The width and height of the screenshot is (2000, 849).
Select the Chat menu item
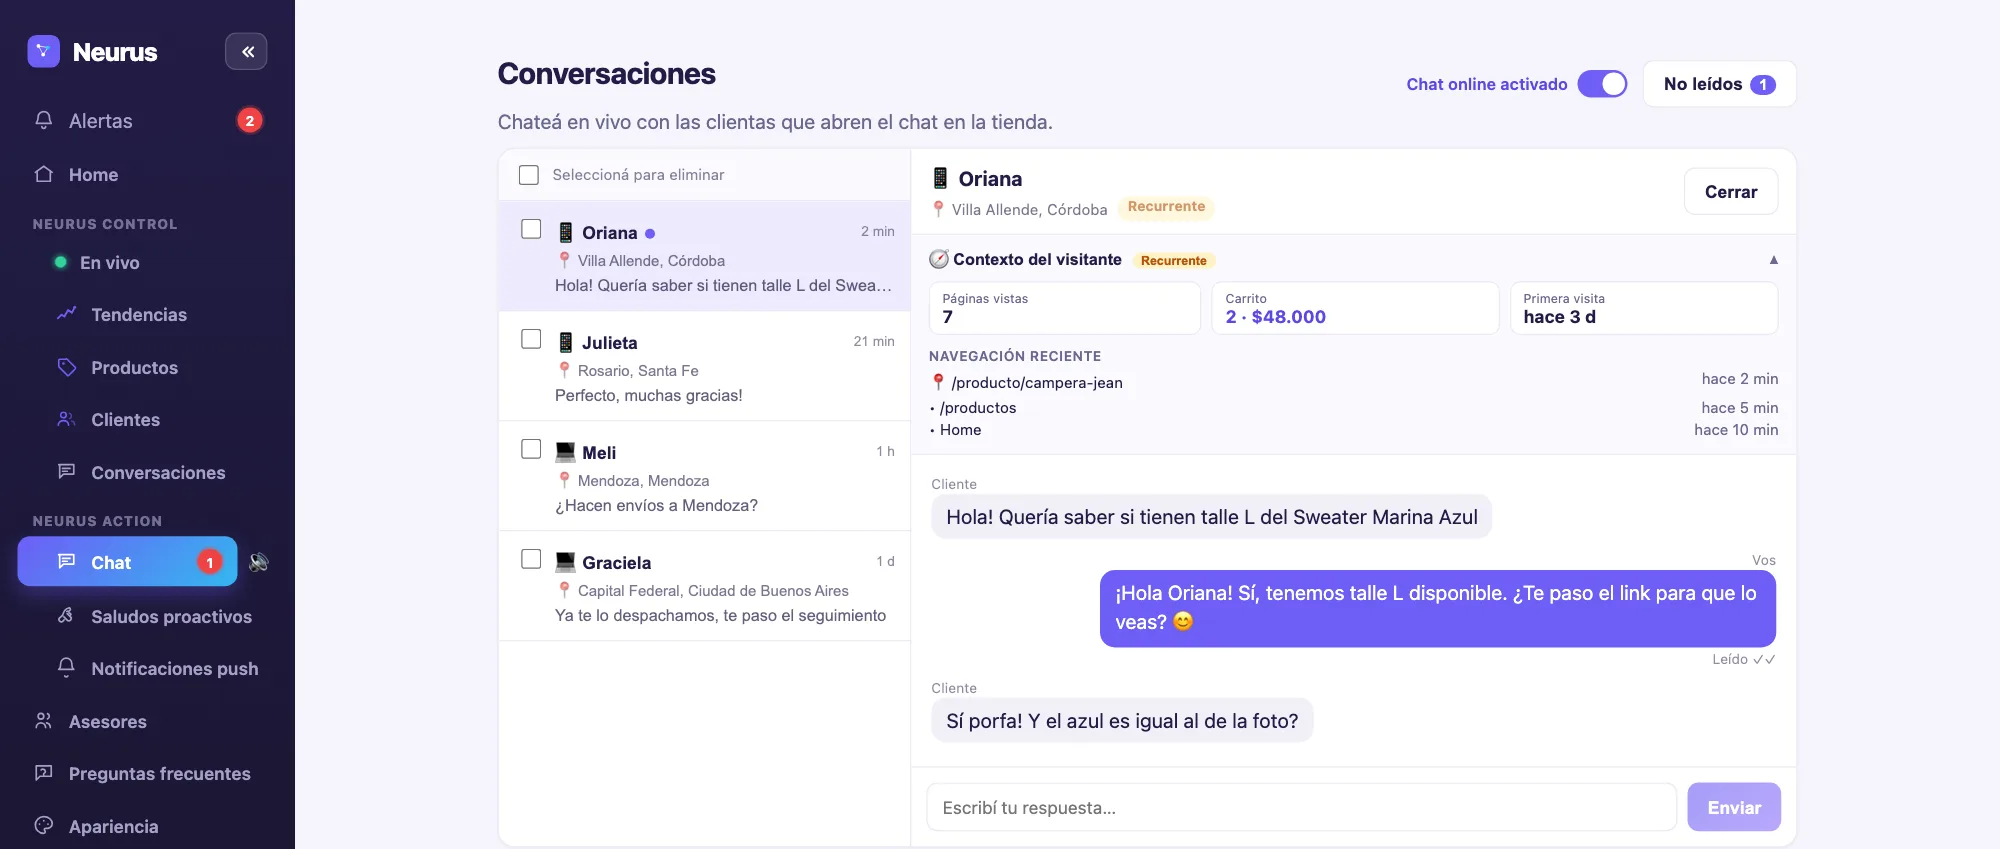coord(127,562)
